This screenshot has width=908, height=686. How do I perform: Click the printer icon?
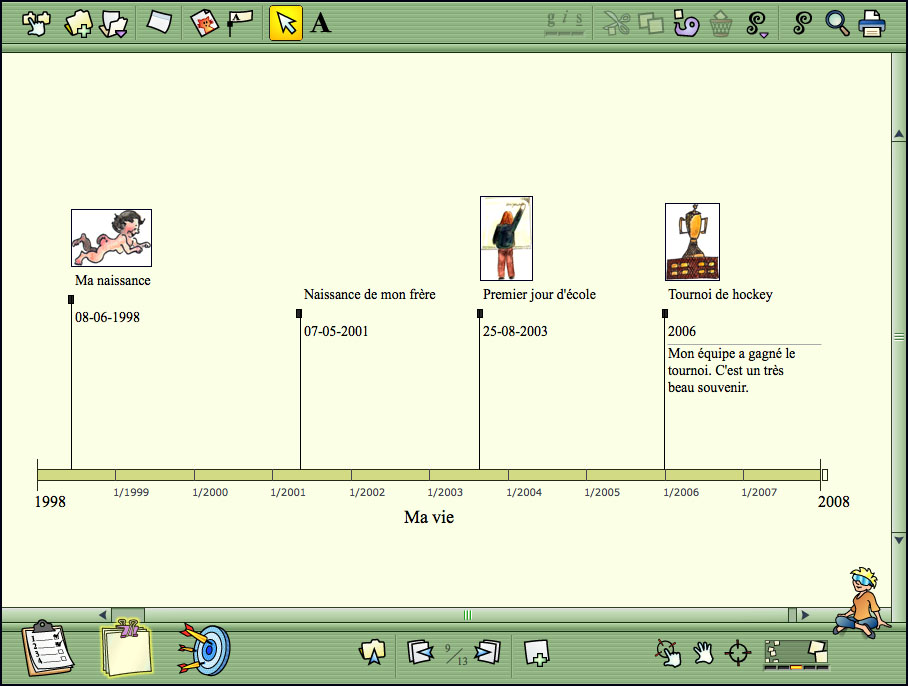click(x=872, y=24)
